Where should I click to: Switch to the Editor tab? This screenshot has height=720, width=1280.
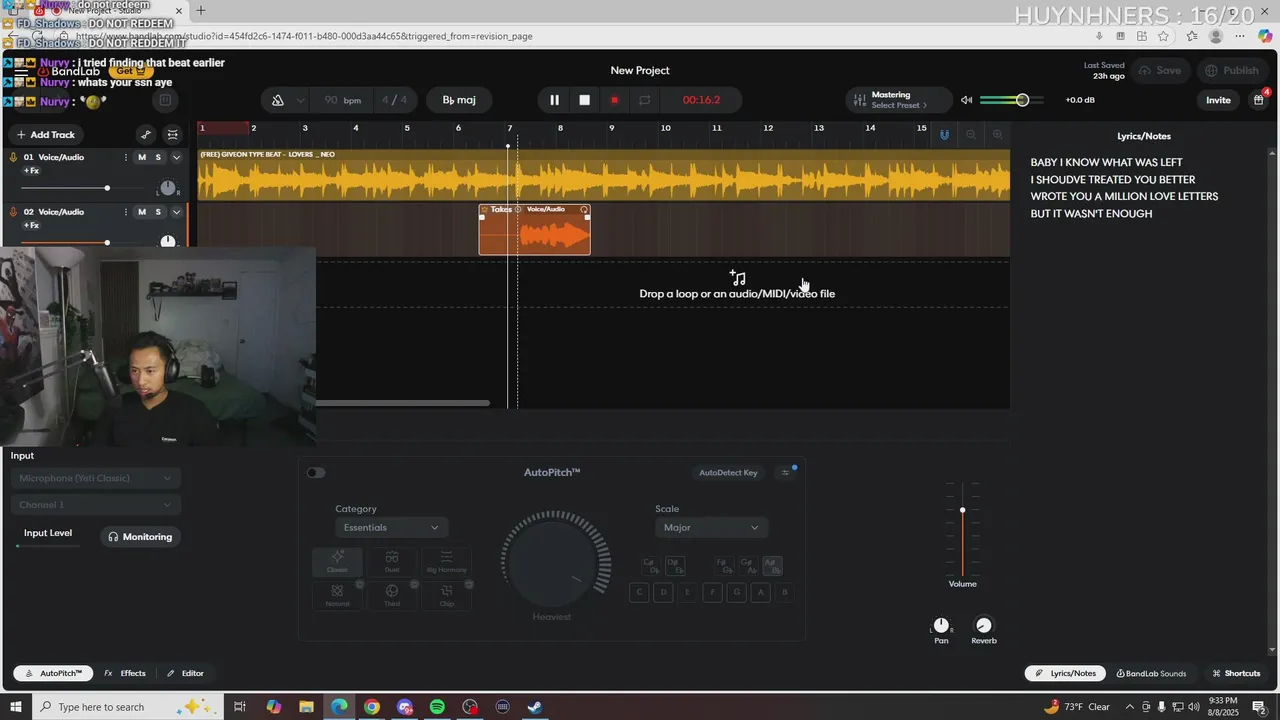tap(185, 673)
